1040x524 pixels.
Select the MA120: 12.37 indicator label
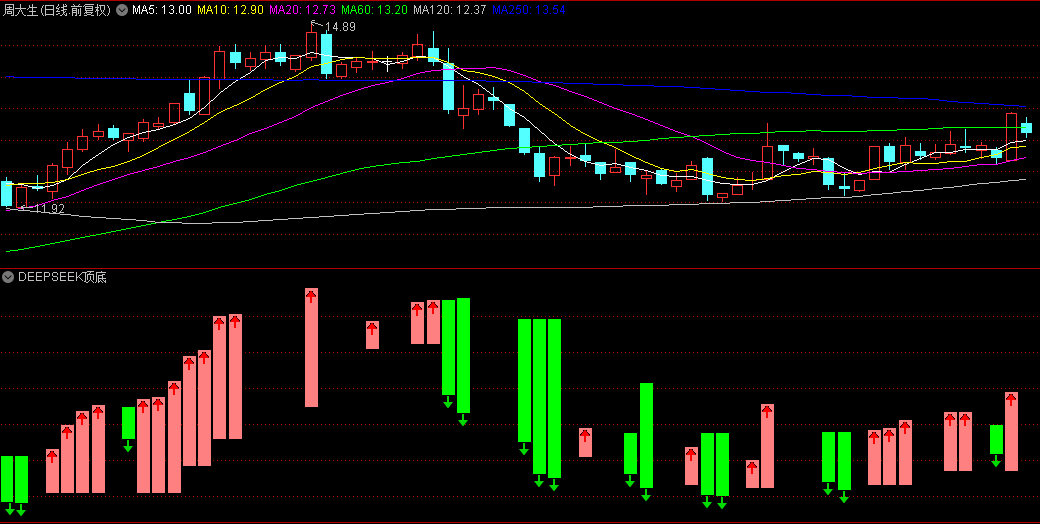449,10
